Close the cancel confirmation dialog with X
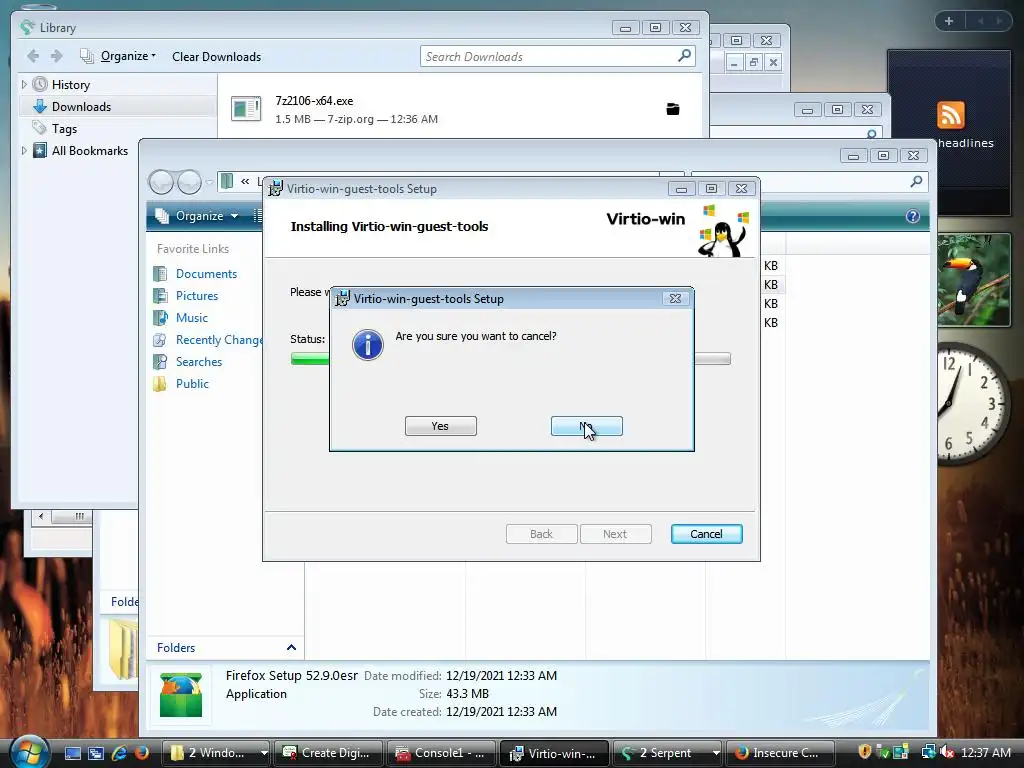 tap(675, 298)
